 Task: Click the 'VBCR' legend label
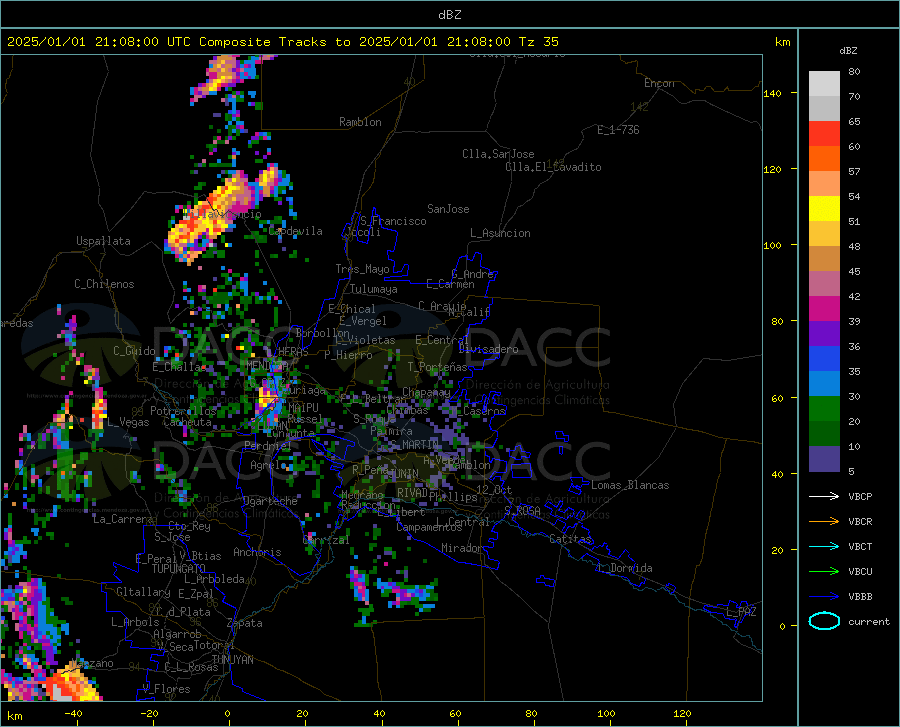tap(860, 522)
